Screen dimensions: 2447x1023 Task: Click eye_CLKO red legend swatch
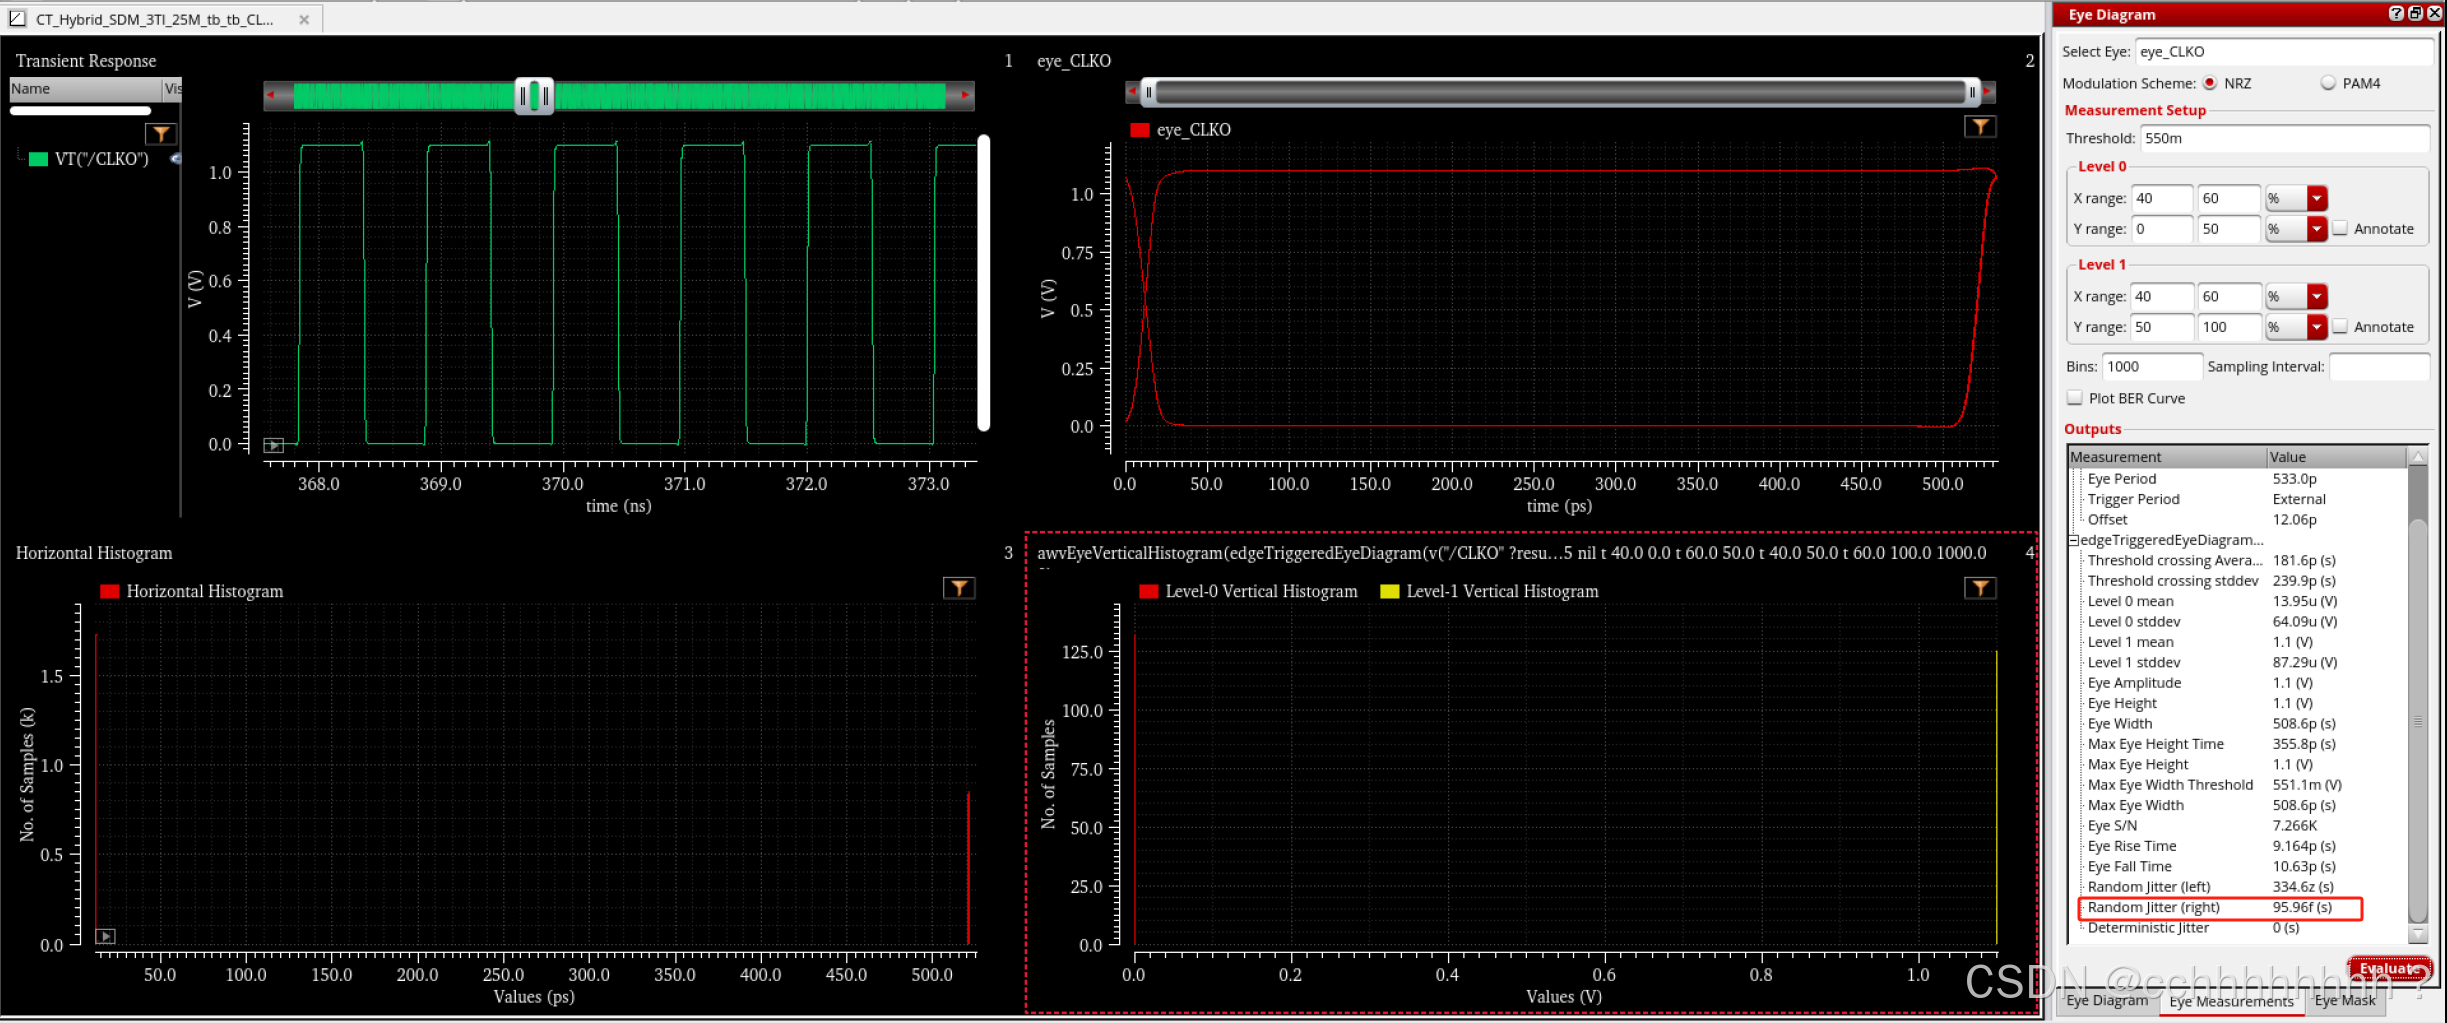1139,130
